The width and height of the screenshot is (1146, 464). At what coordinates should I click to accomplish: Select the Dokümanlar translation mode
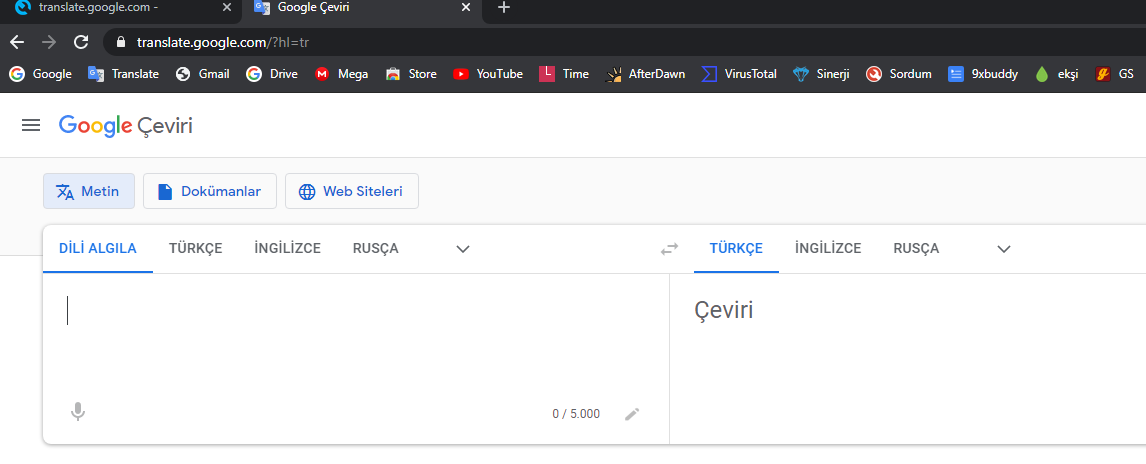click(210, 191)
